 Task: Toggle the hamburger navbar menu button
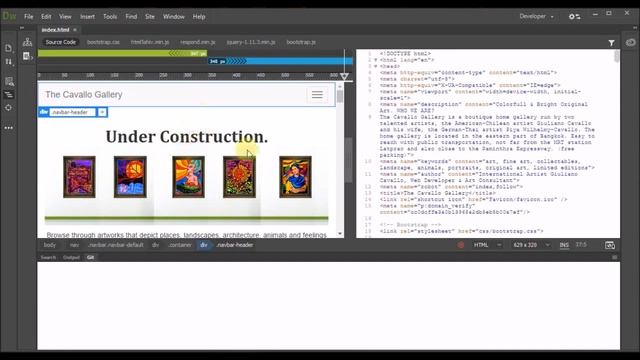317,95
